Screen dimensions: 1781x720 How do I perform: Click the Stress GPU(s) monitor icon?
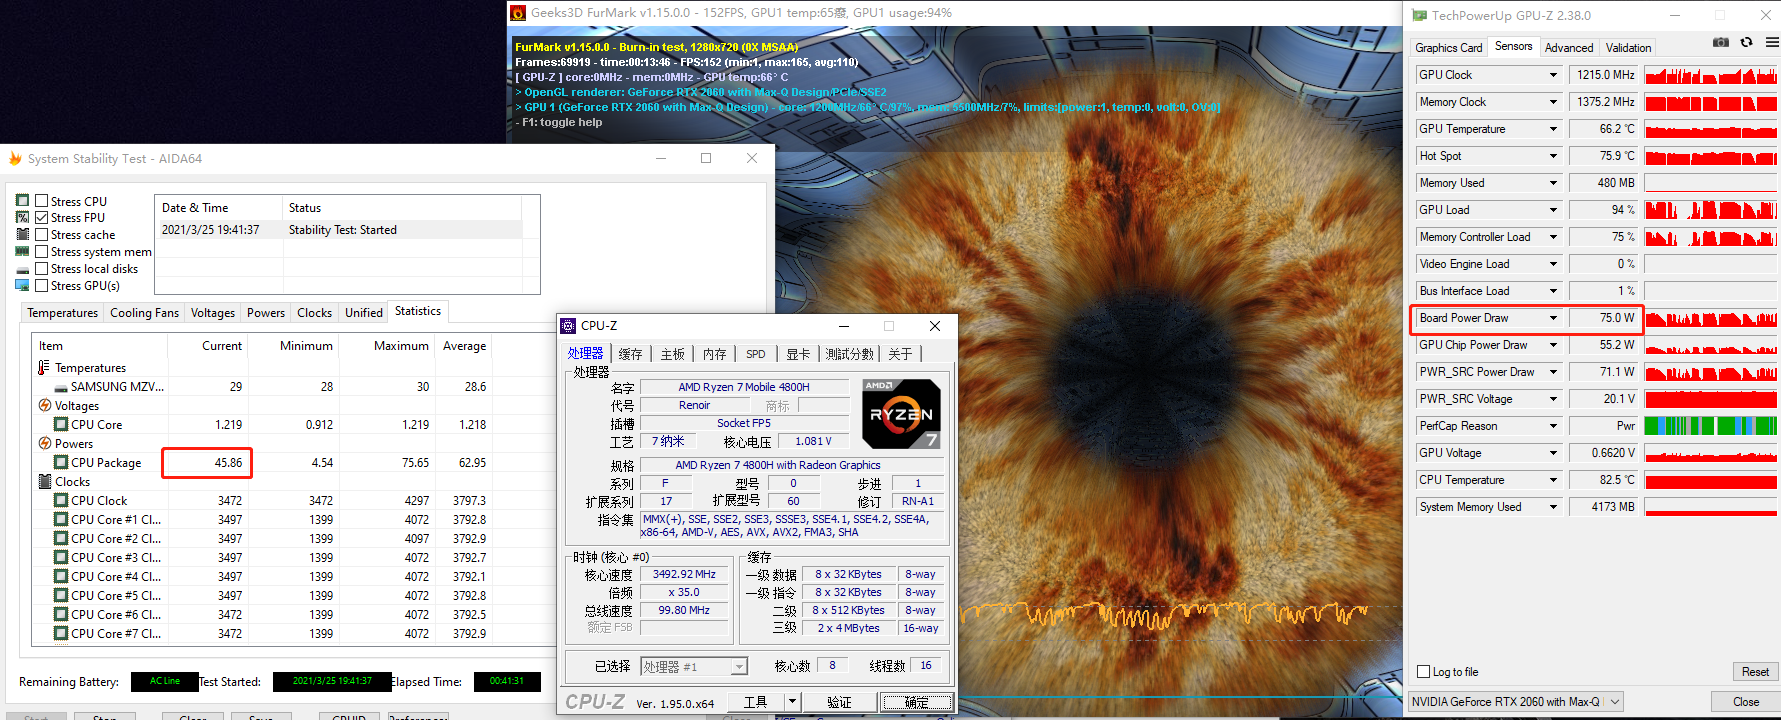tap(22, 286)
